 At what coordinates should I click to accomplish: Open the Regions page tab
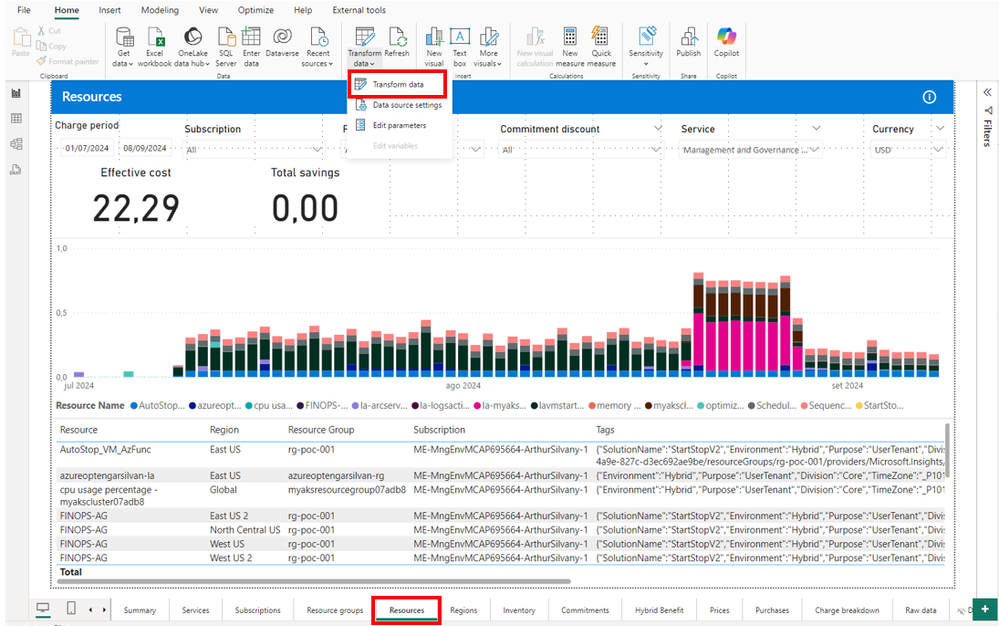(x=463, y=610)
